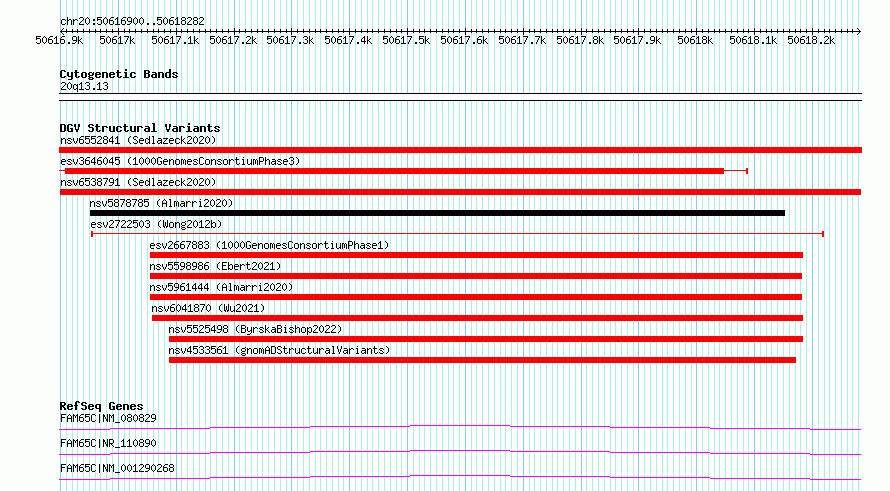This screenshot has width=890, height=491.
Task: Open gene FAM65C|NR_110890 label
Action: pyautogui.click(x=108, y=443)
